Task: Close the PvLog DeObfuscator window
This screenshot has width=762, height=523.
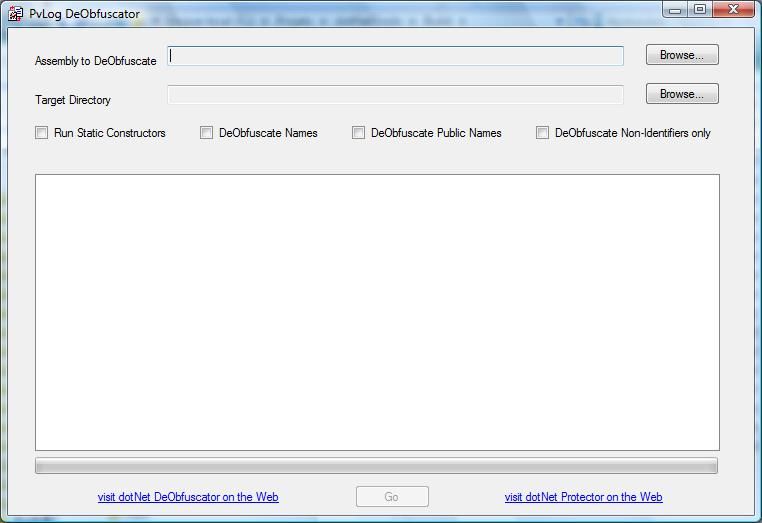Action: click(x=735, y=10)
